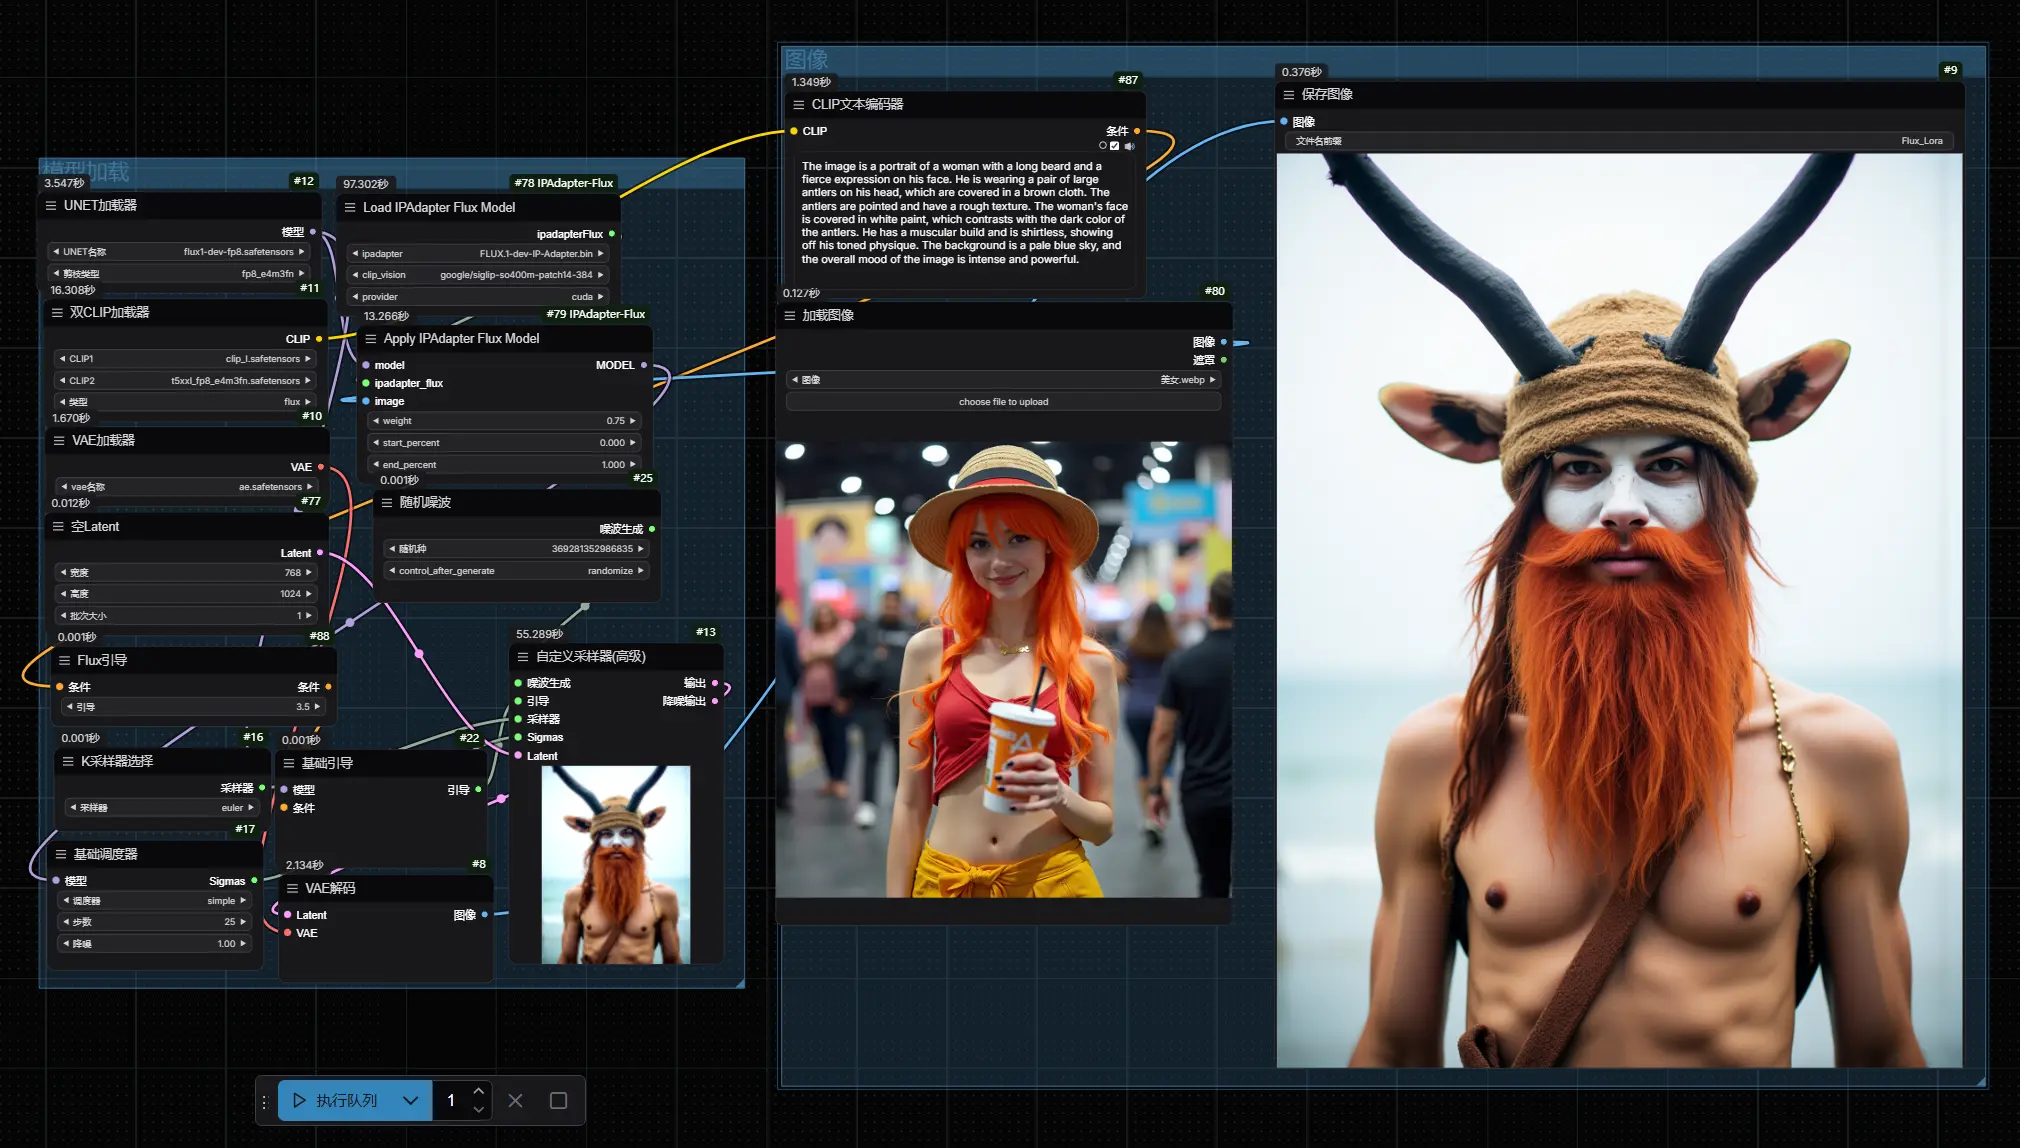Decrease the queue batch count with the down arrow
2020x1148 pixels.
tap(479, 1109)
